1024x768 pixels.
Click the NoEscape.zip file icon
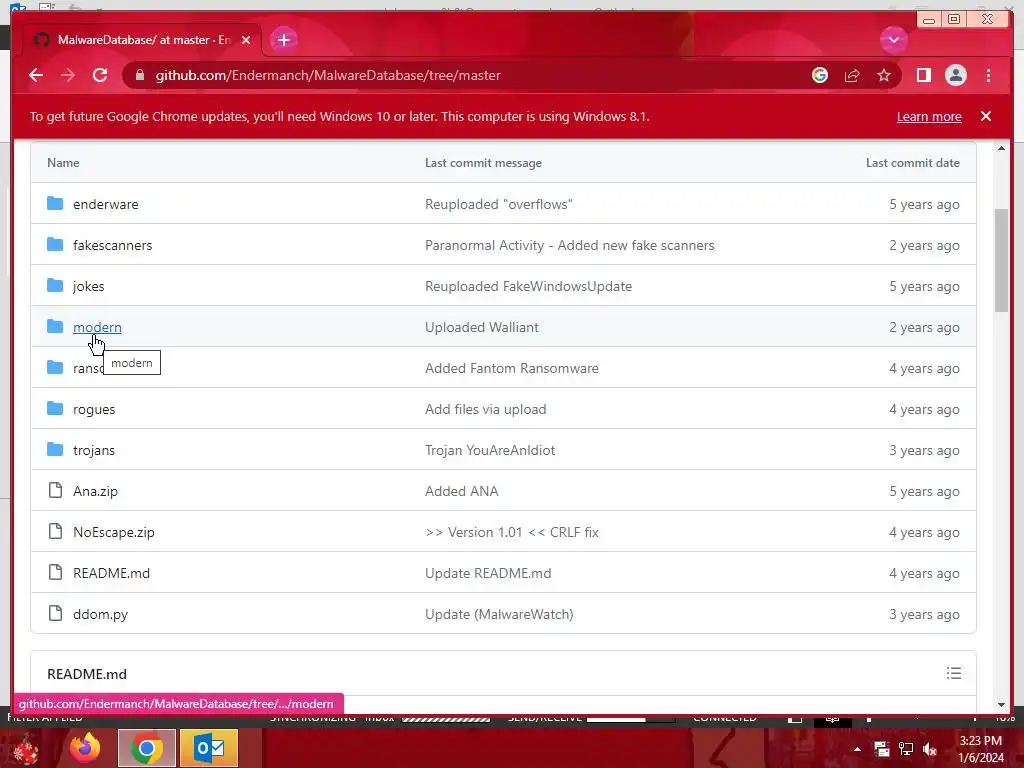(x=56, y=531)
